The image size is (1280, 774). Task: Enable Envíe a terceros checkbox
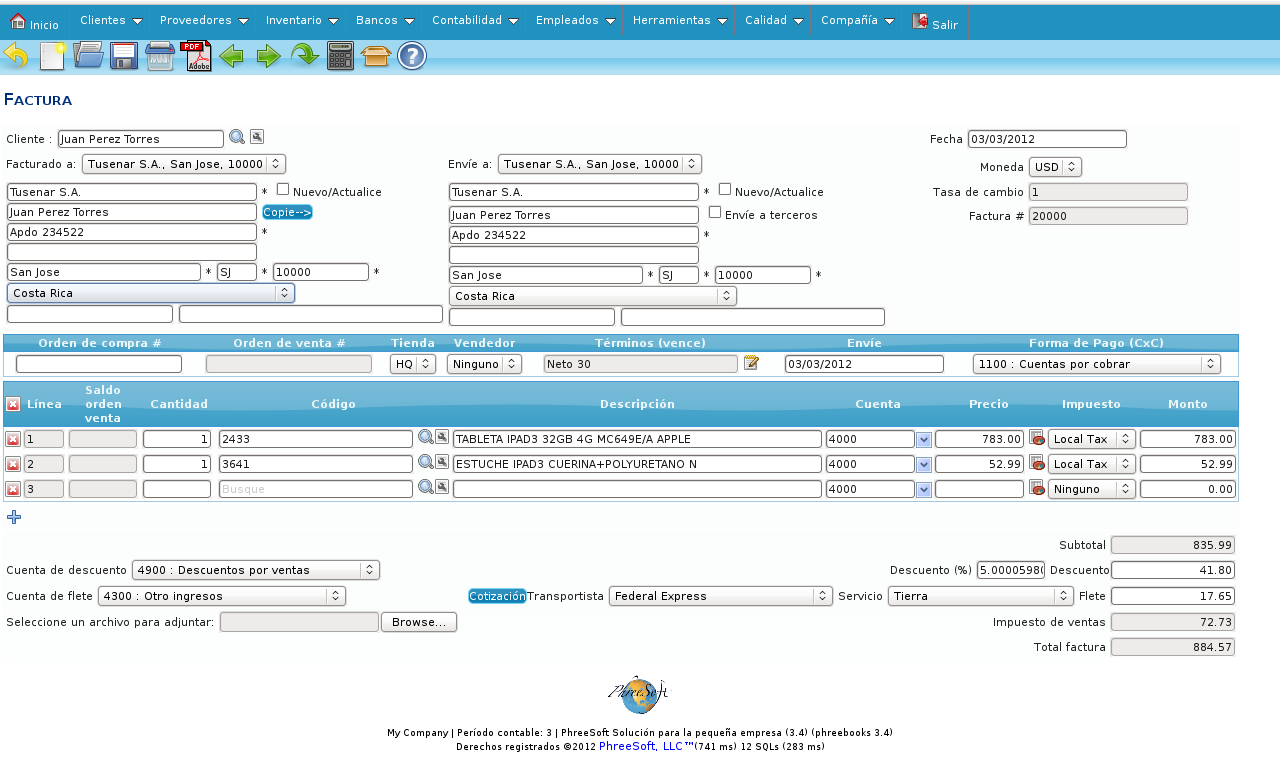[715, 212]
